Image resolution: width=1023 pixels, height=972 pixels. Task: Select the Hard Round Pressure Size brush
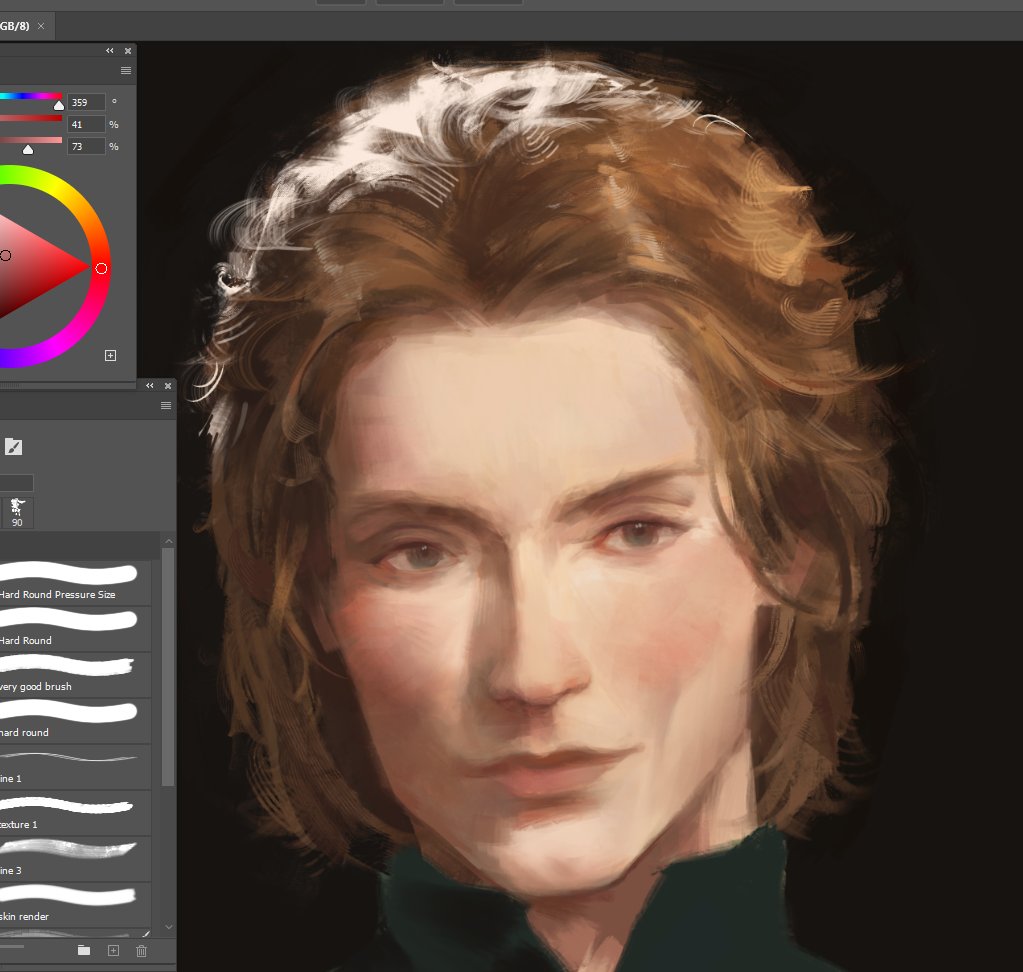tap(75, 583)
